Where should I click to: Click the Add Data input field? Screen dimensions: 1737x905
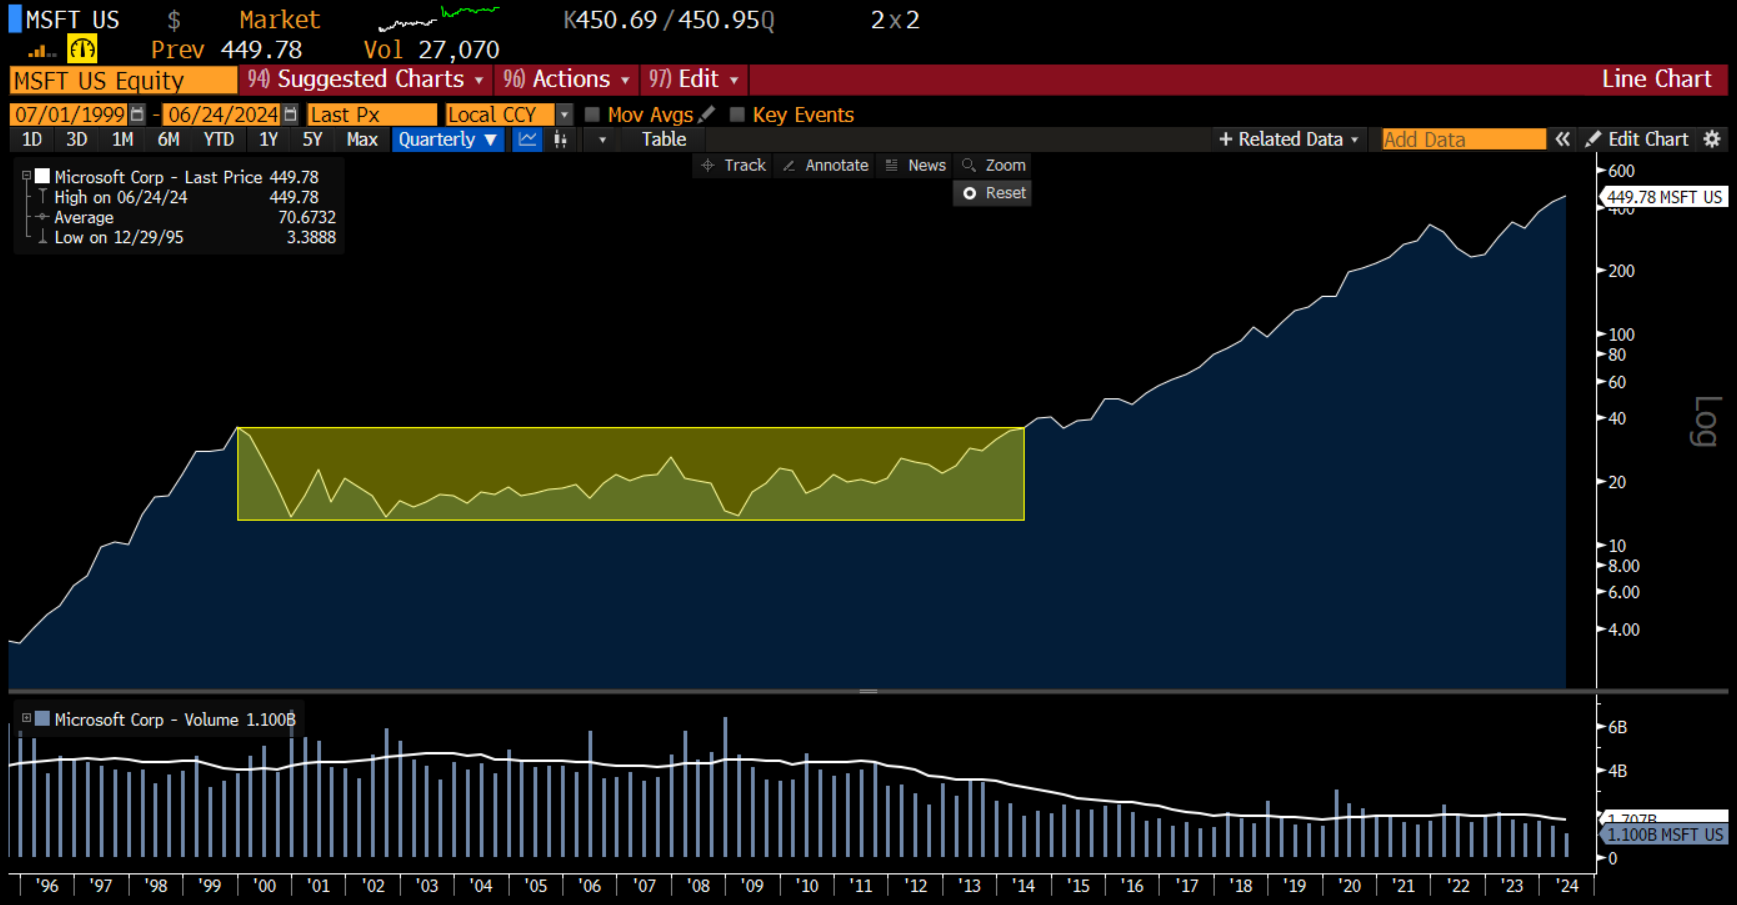[1463, 139]
